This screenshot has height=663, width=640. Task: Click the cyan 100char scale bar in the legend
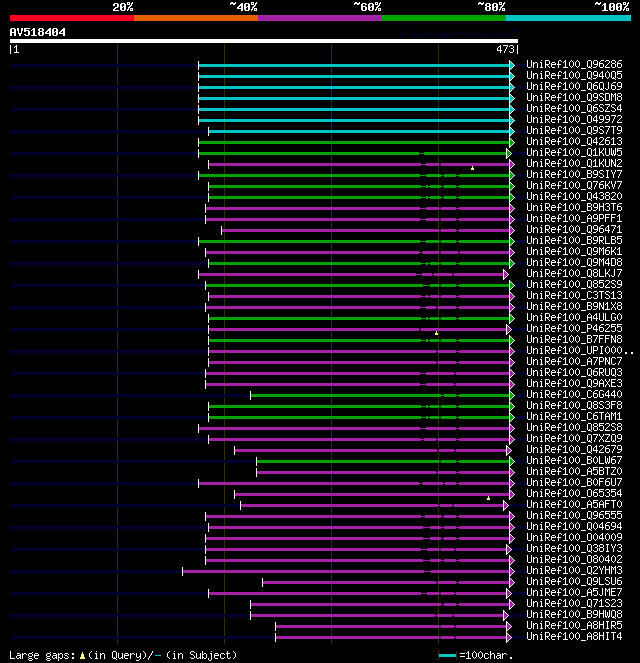[x=447, y=656]
